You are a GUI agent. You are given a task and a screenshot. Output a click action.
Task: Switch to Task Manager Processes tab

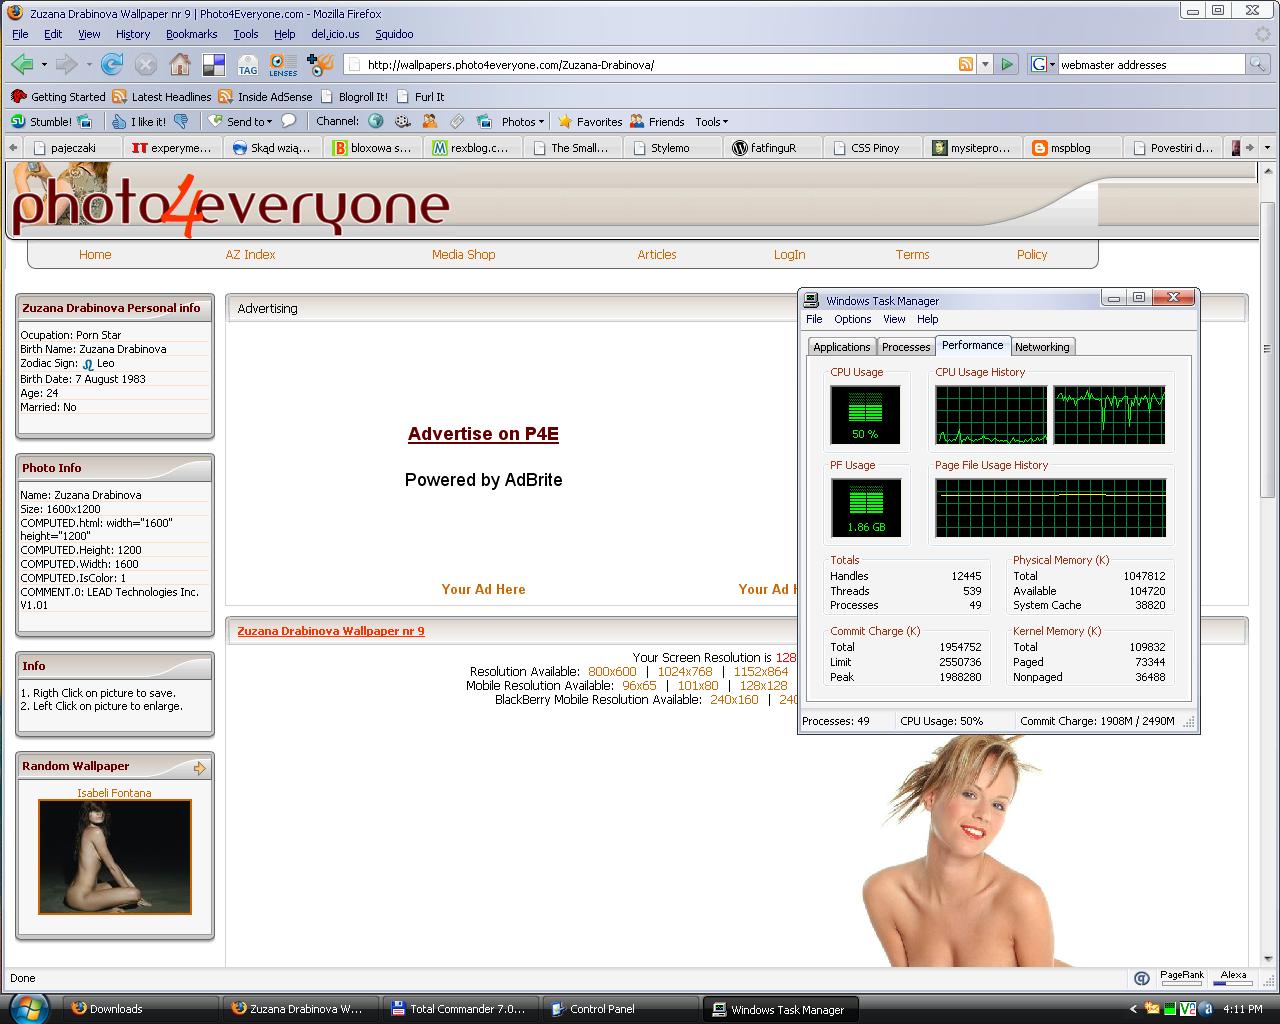coord(906,347)
